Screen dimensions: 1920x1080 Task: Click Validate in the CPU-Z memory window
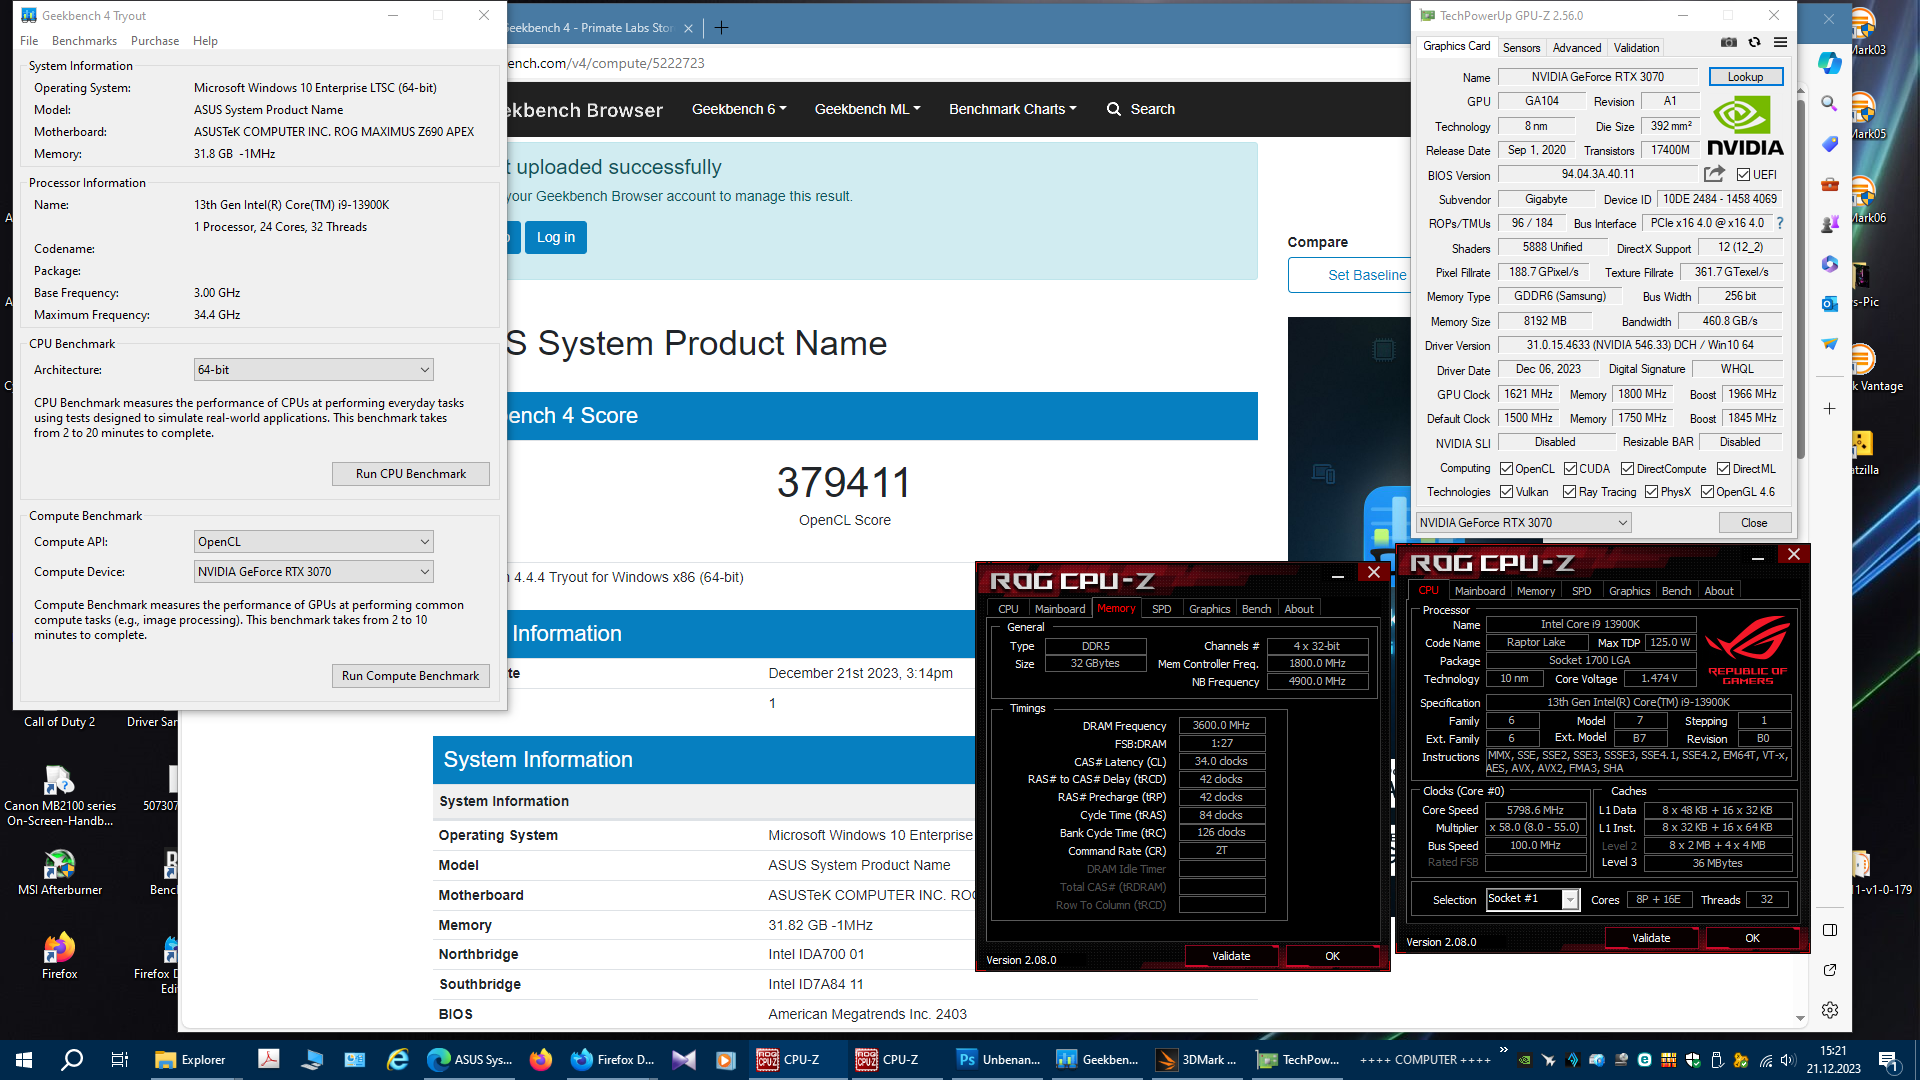1231,956
